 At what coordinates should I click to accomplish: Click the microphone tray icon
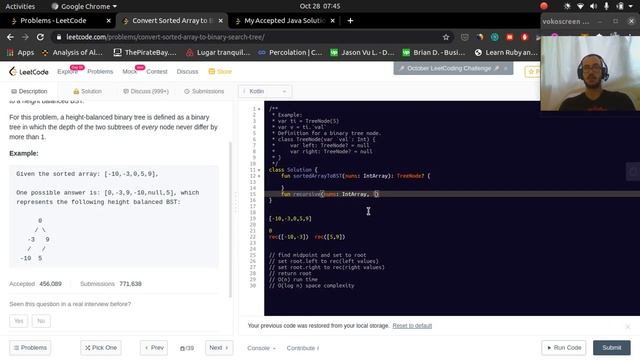[607, 6]
